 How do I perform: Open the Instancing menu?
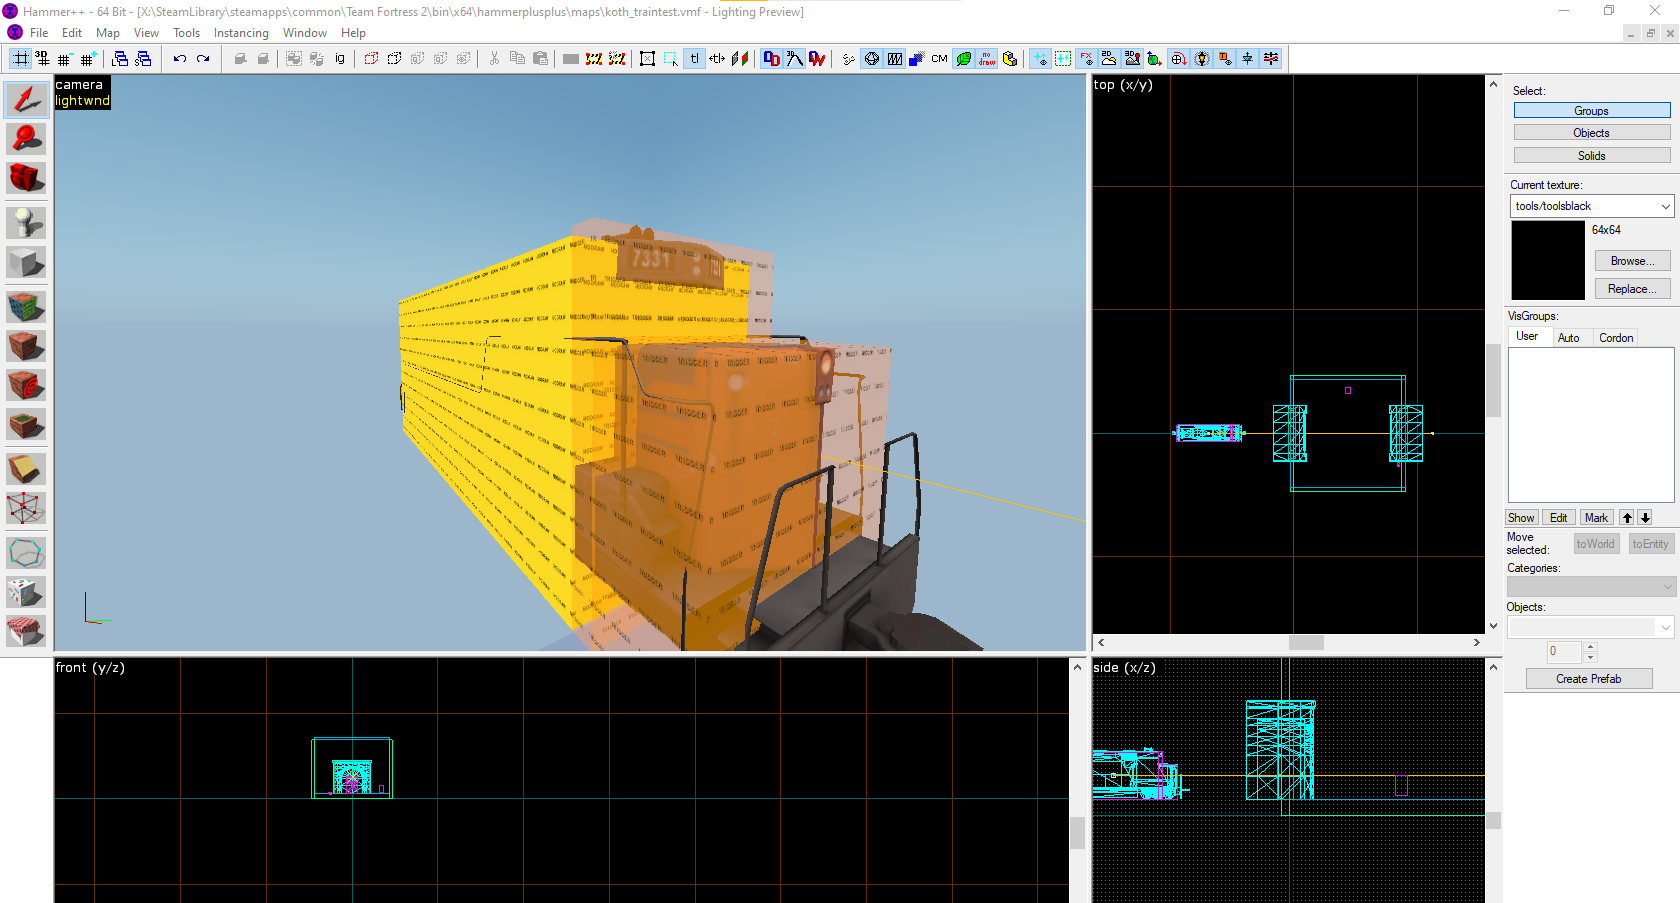click(x=241, y=33)
